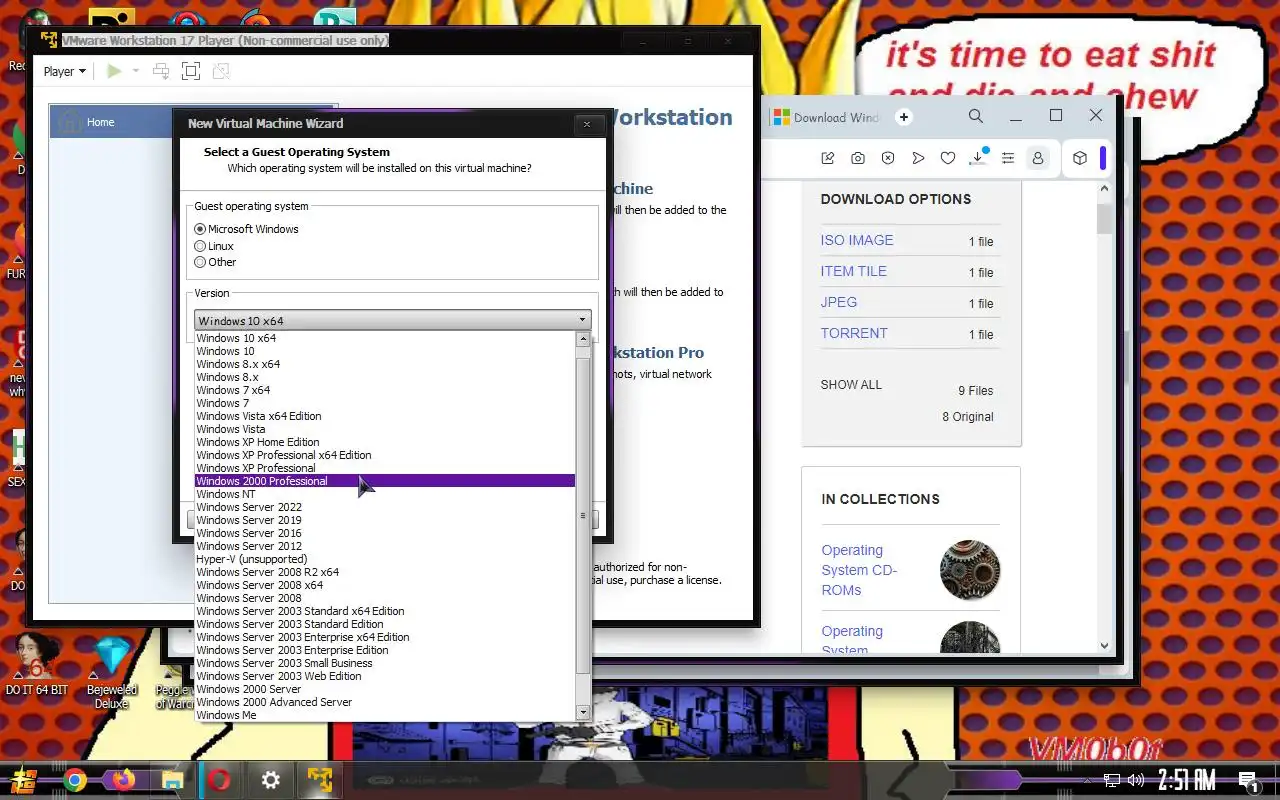This screenshot has height=800, width=1280.
Task: Launch Firefox from the taskbar
Action: coord(123,780)
